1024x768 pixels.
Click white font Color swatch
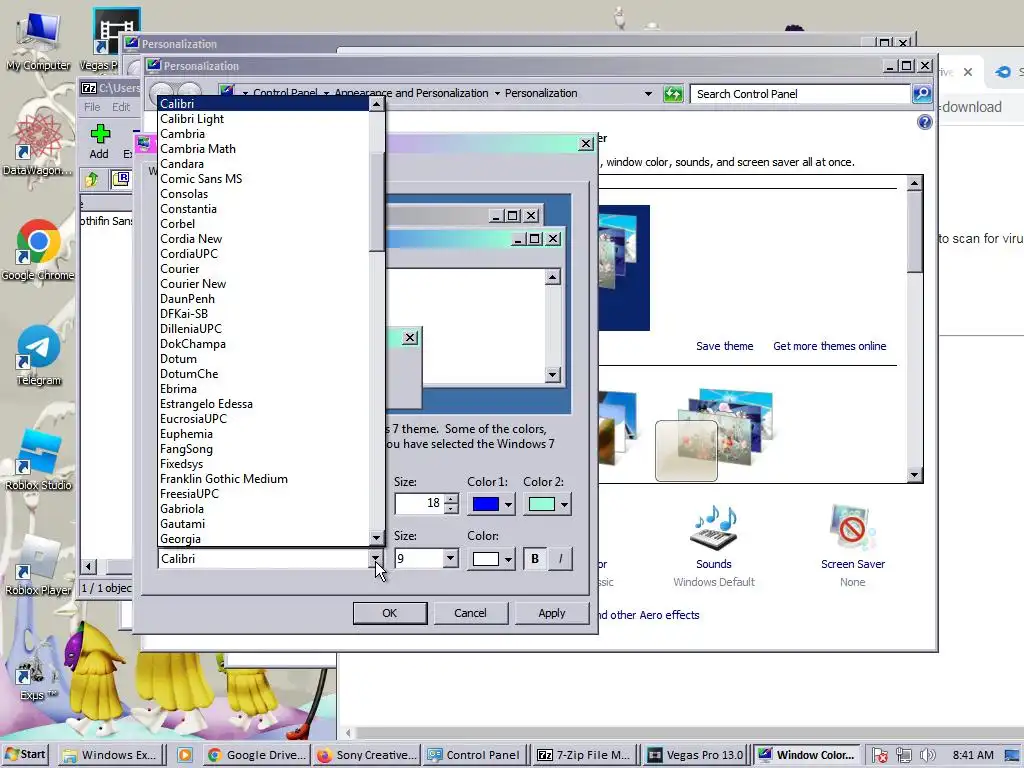click(486, 559)
